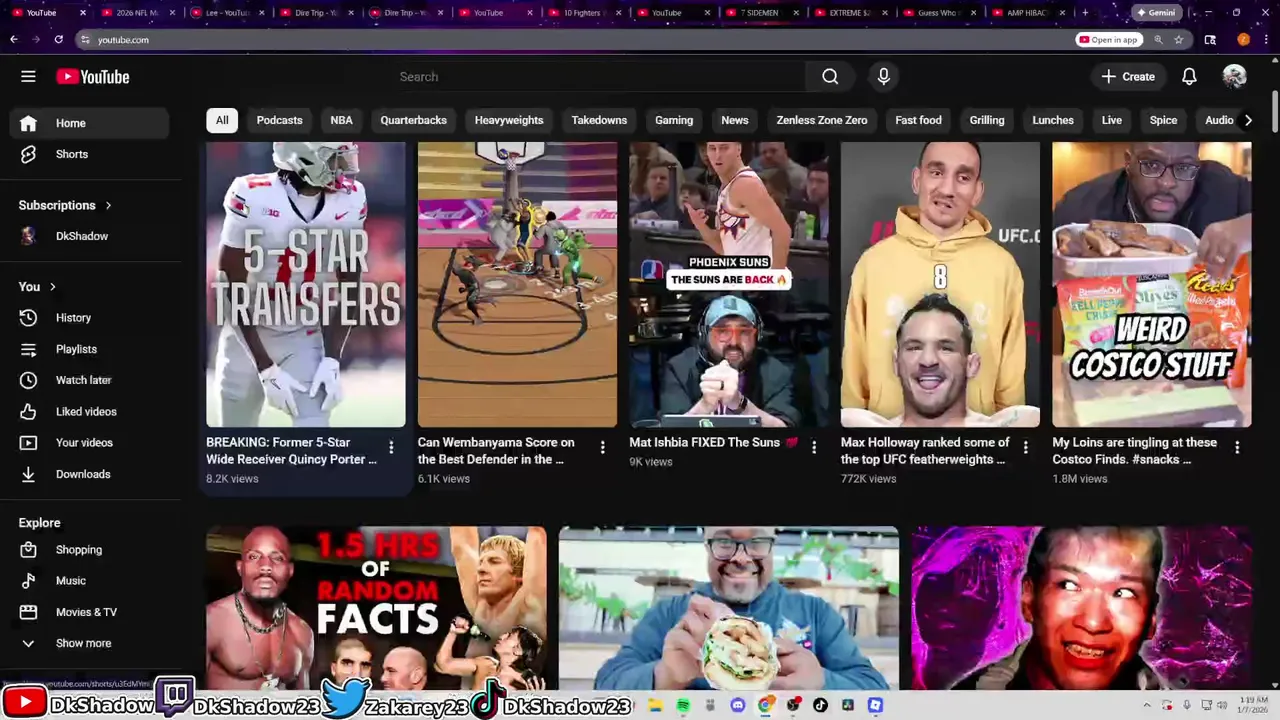Open a new browser tab
Image resolution: width=1280 pixels, height=720 pixels.
coord(1085,13)
